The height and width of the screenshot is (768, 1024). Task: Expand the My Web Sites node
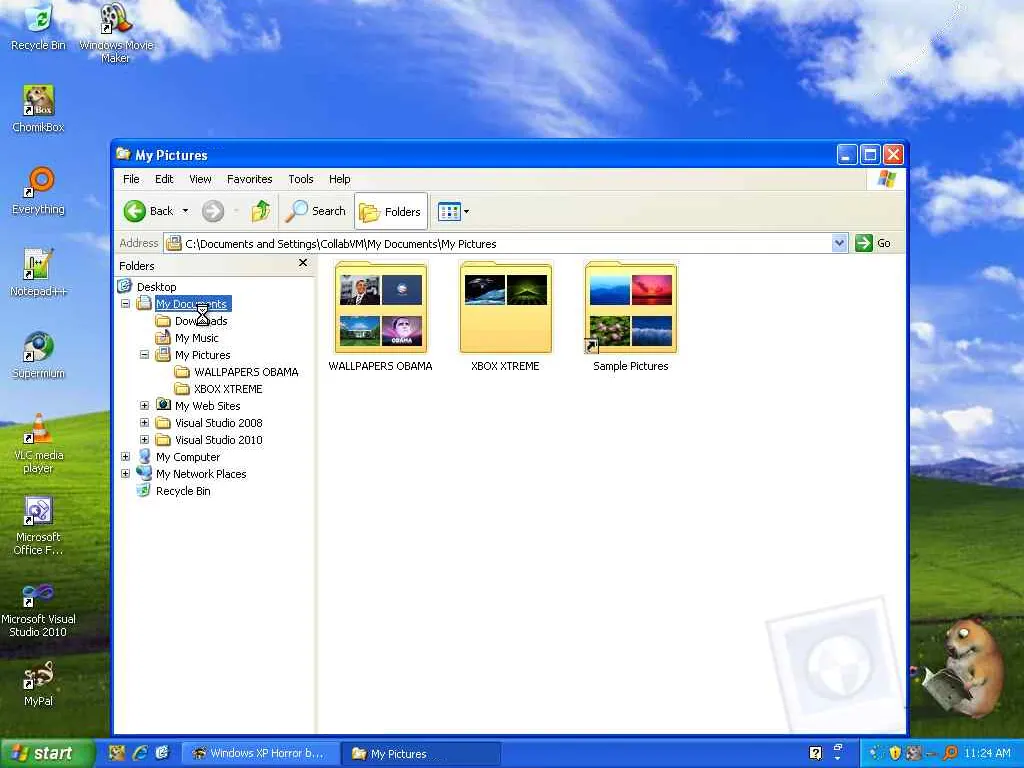(x=144, y=406)
